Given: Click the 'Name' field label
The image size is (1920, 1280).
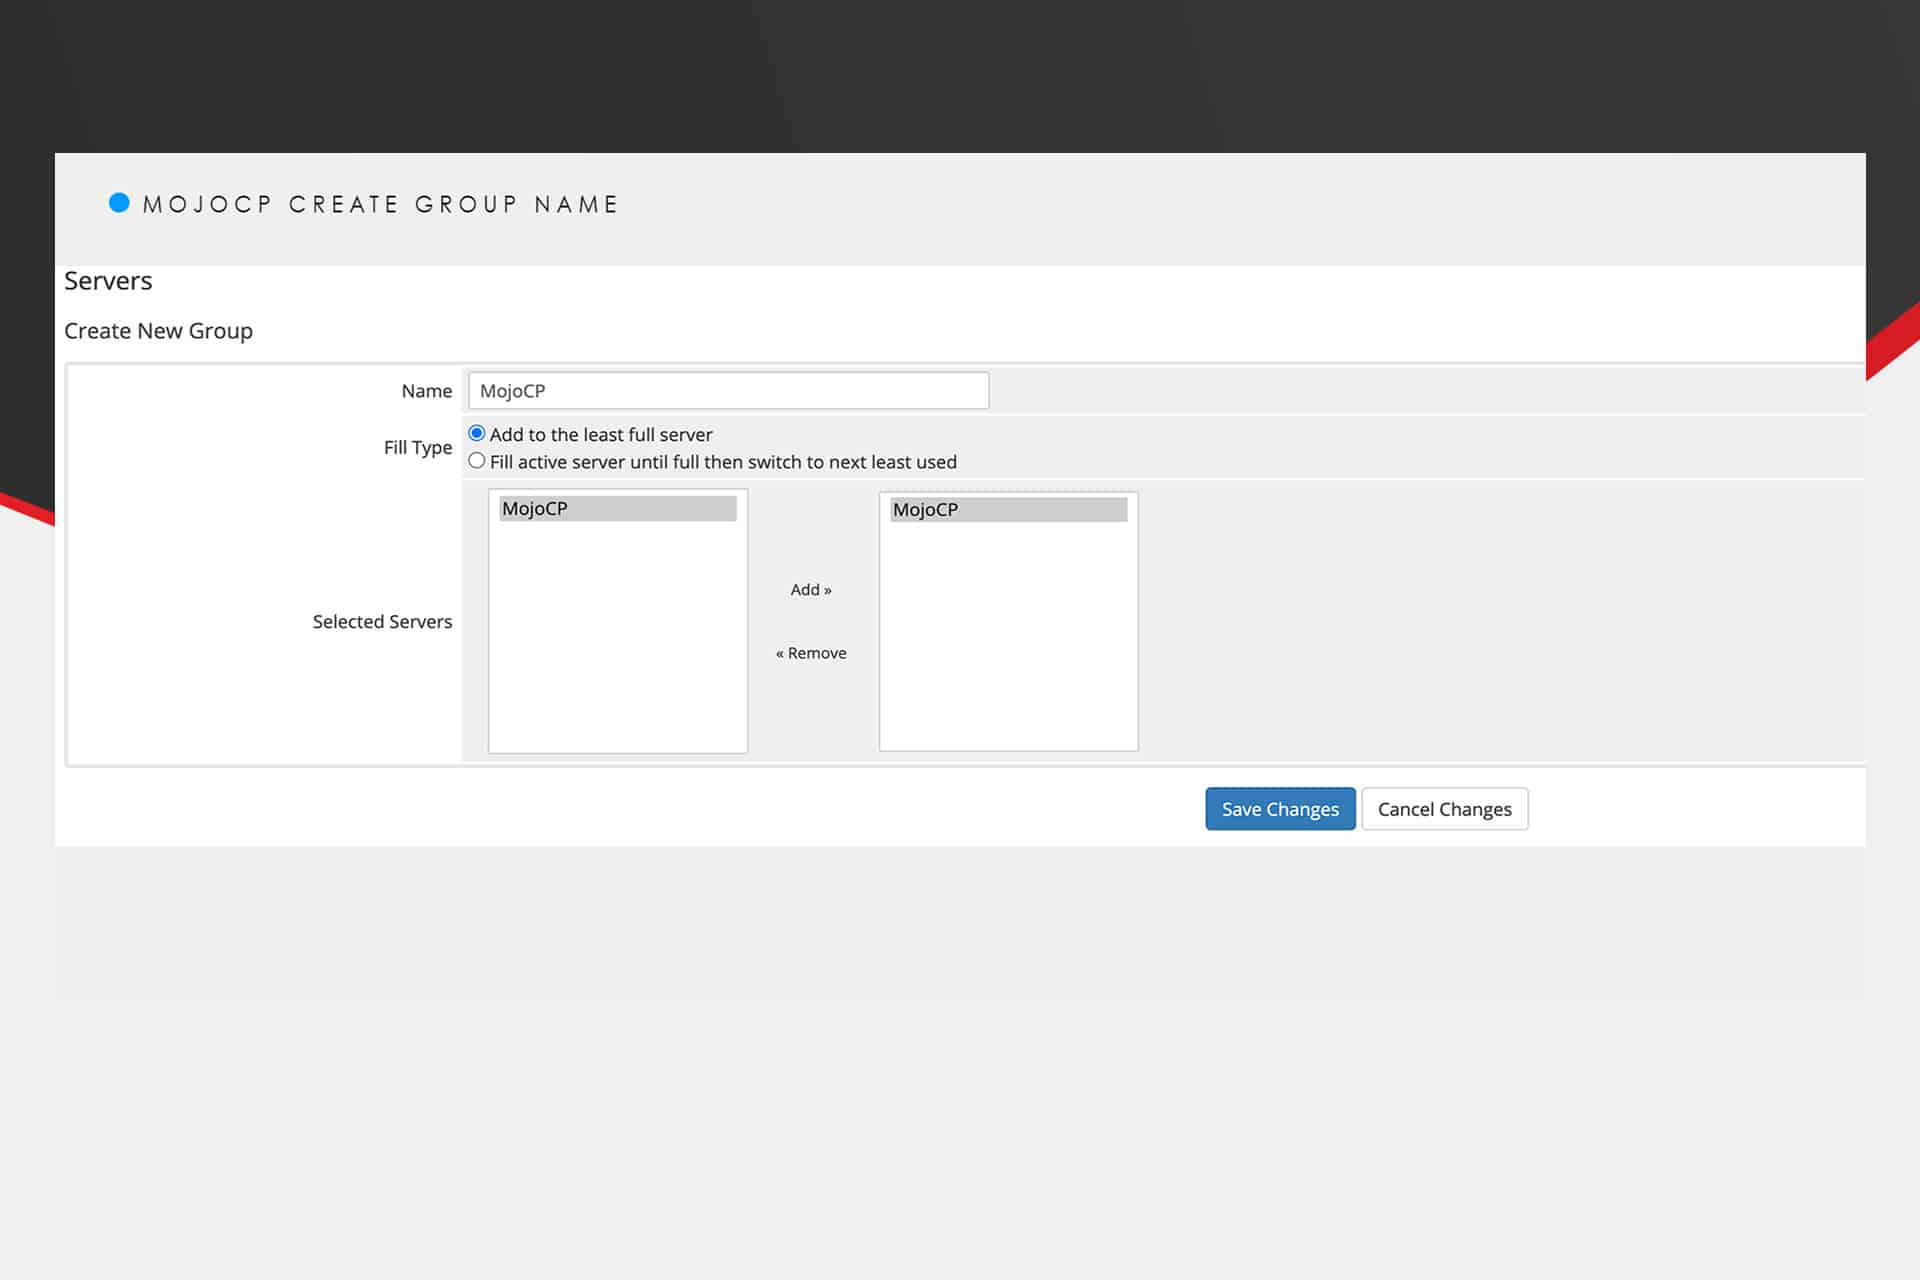Looking at the screenshot, I should [427, 391].
